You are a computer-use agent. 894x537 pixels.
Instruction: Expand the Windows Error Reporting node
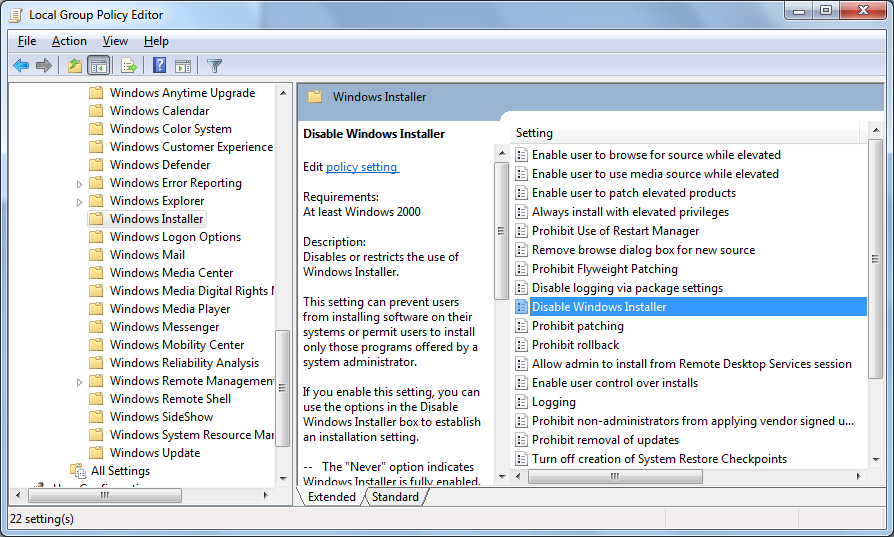[79, 184]
